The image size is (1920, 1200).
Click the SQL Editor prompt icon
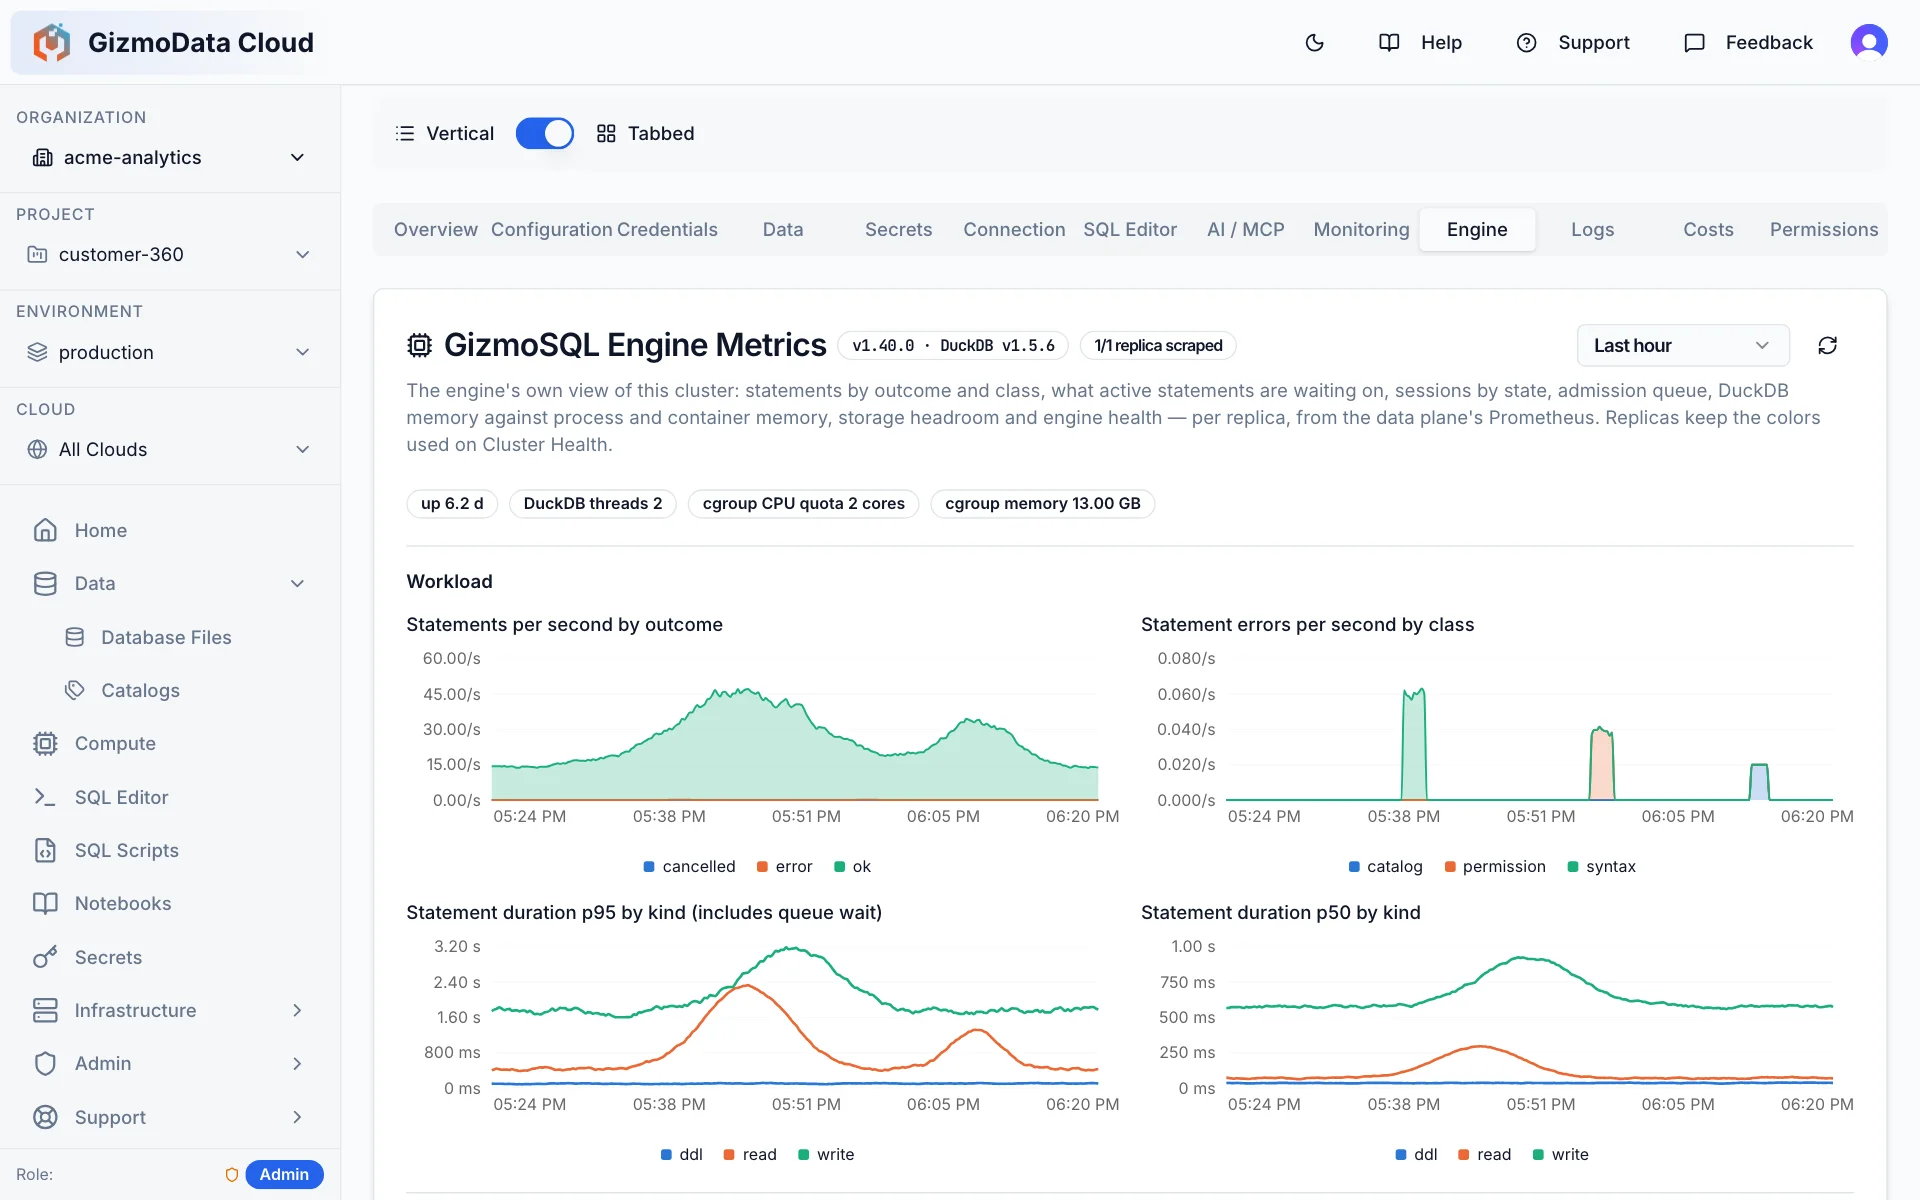(x=45, y=797)
